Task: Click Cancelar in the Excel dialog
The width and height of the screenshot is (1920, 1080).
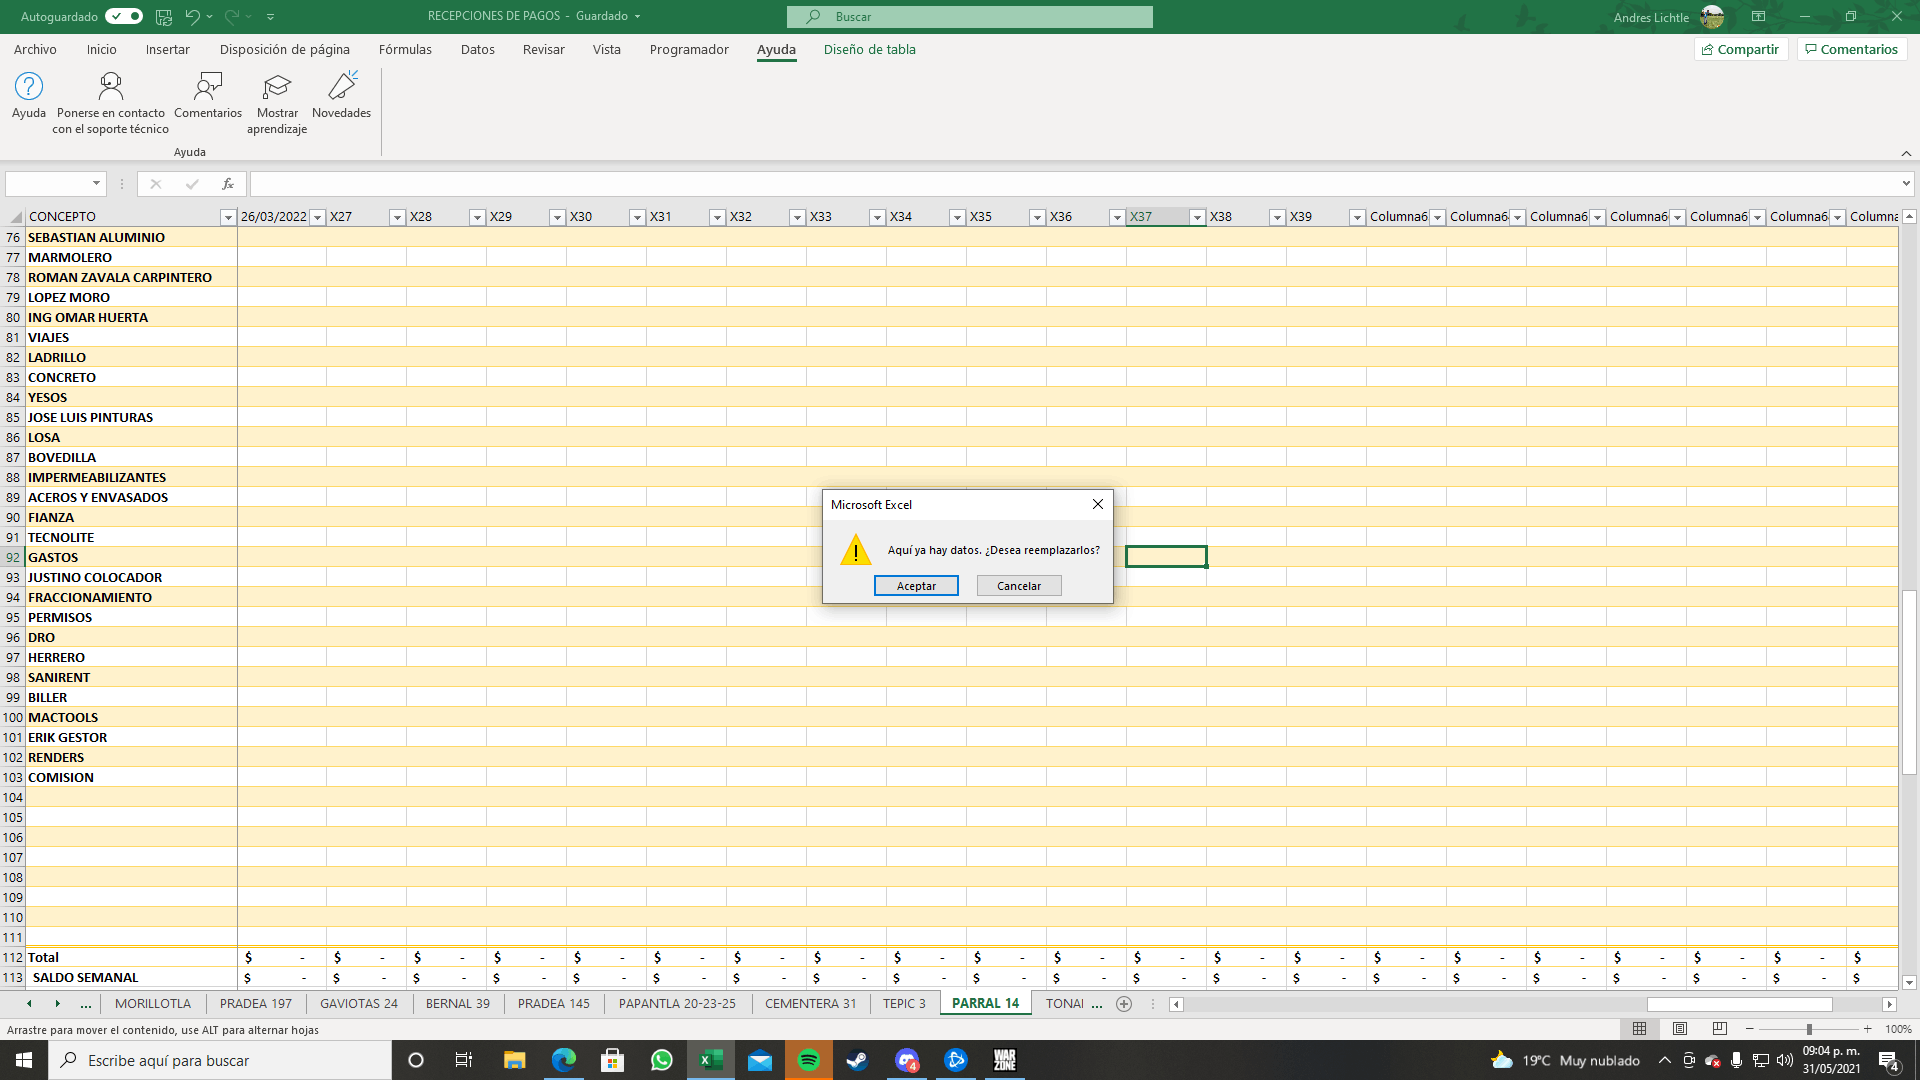Action: pos(1018,586)
